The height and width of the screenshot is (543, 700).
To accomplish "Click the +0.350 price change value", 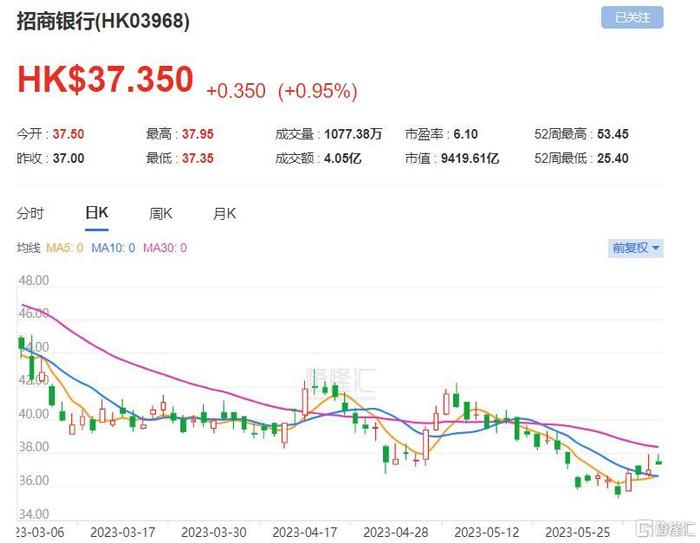I will pyautogui.click(x=236, y=91).
